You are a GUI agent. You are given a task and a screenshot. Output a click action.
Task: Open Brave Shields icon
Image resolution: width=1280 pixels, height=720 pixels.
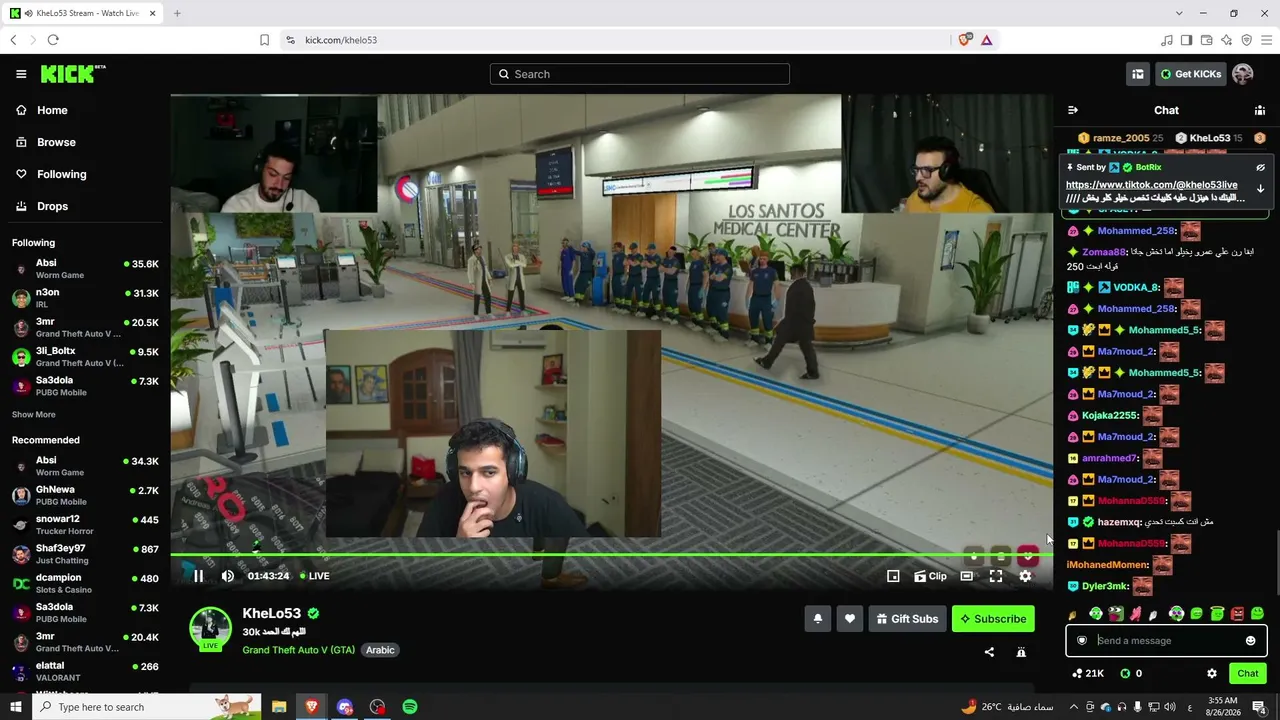[x=965, y=40]
